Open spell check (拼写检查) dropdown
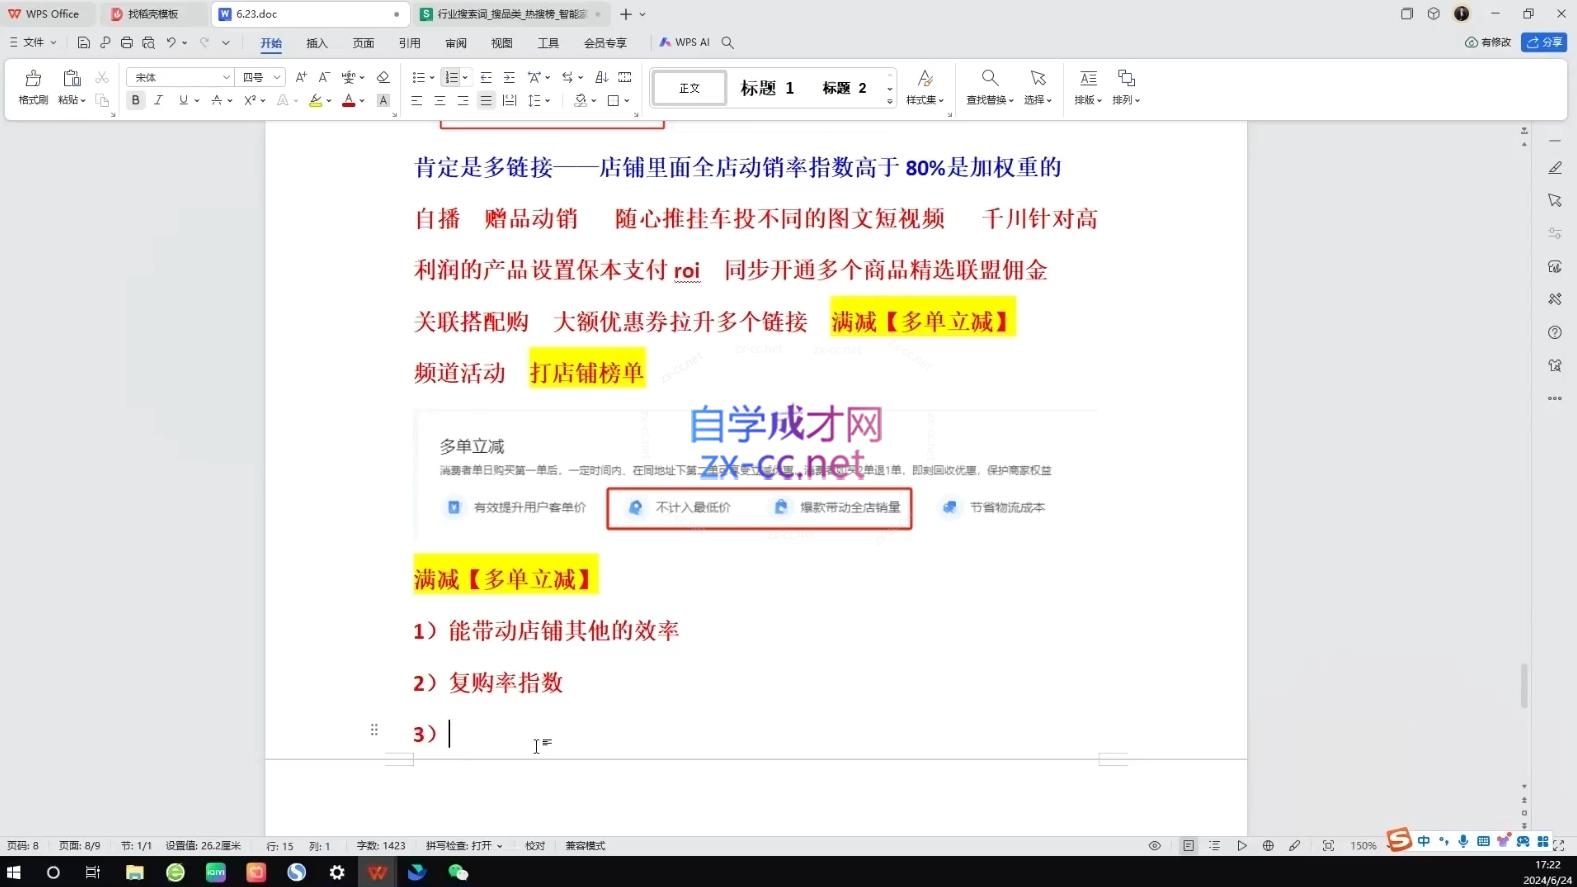1577x887 pixels. pyautogui.click(x=464, y=846)
